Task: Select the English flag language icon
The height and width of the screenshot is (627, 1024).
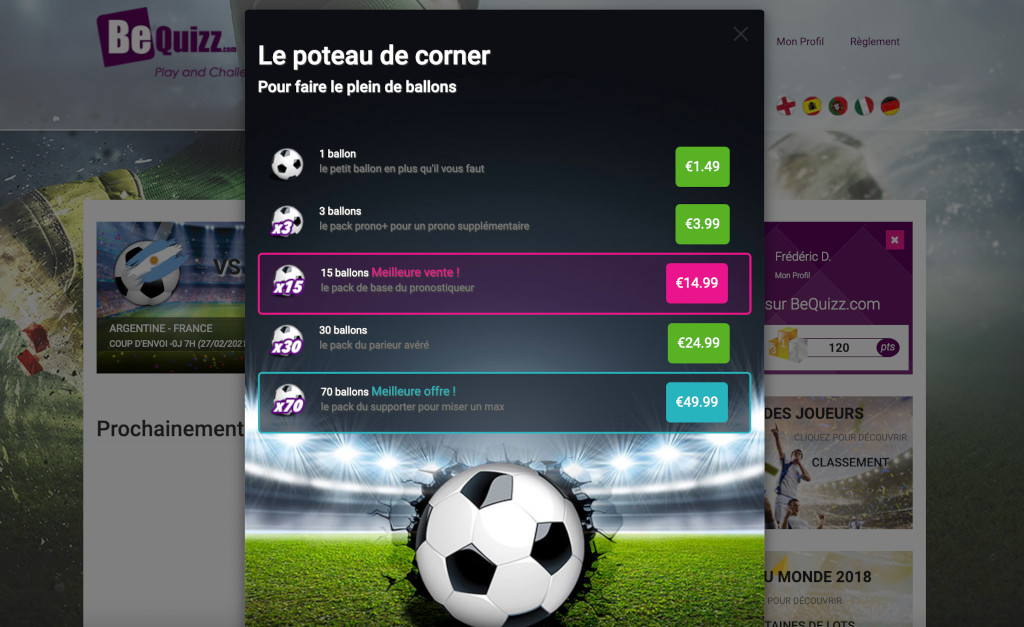Action: click(786, 106)
